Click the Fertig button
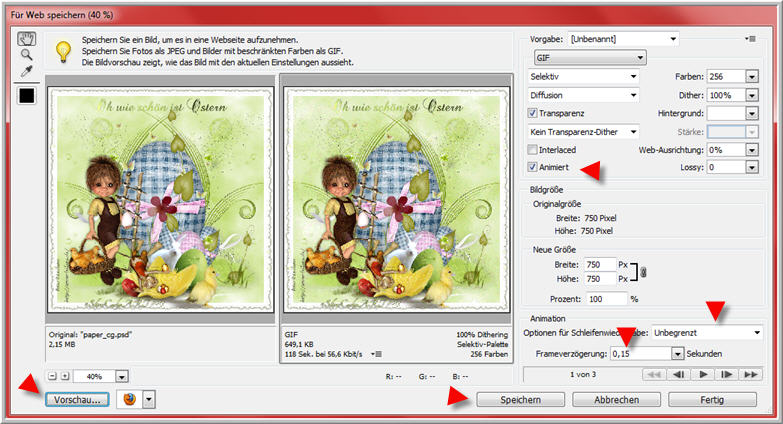The width and height of the screenshot is (783, 424). tap(712, 400)
